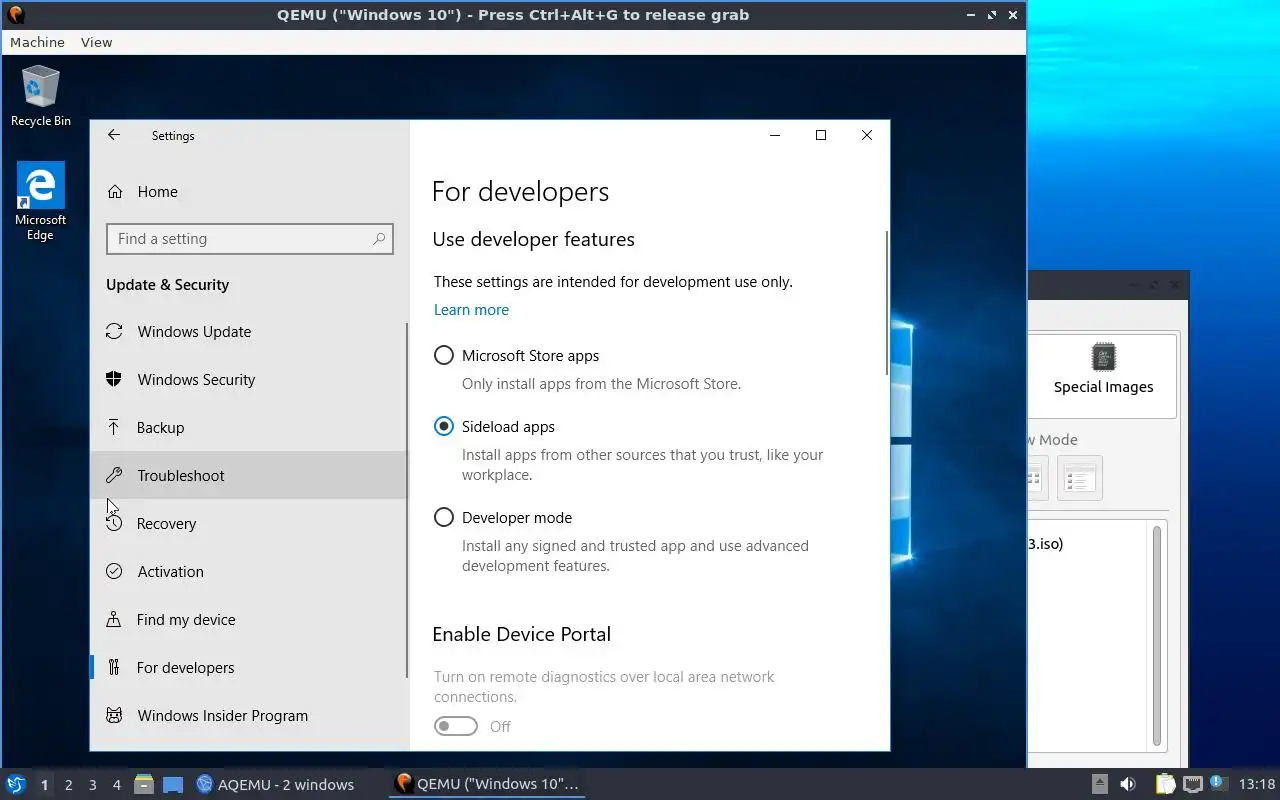The width and height of the screenshot is (1280, 800).
Task: Click the 'Use developer features' heading
Action: (x=534, y=240)
